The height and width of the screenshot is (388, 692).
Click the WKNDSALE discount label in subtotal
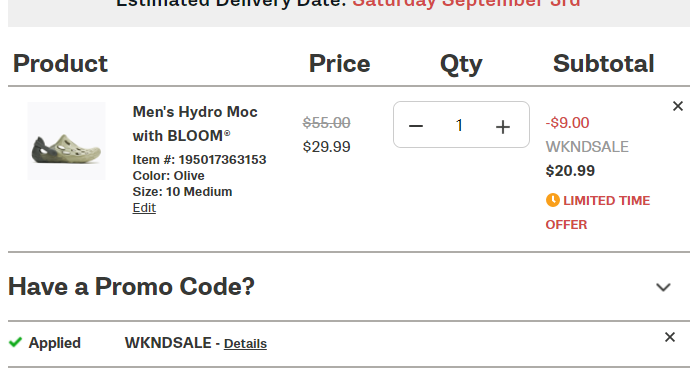pos(587,147)
